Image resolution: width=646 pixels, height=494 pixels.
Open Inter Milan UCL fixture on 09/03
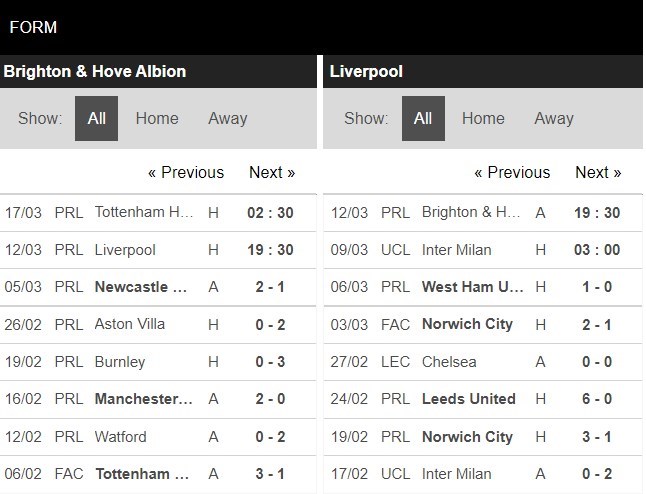point(483,250)
